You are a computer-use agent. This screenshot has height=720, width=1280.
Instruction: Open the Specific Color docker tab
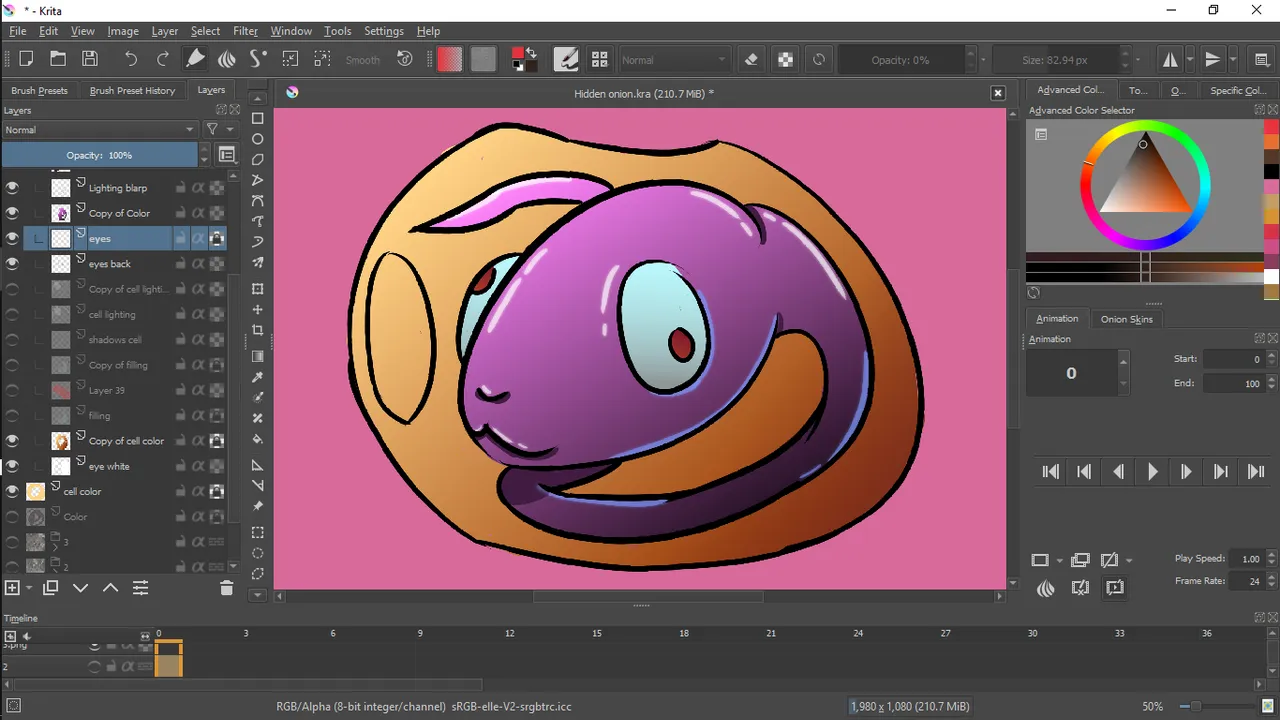pyautogui.click(x=1238, y=90)
